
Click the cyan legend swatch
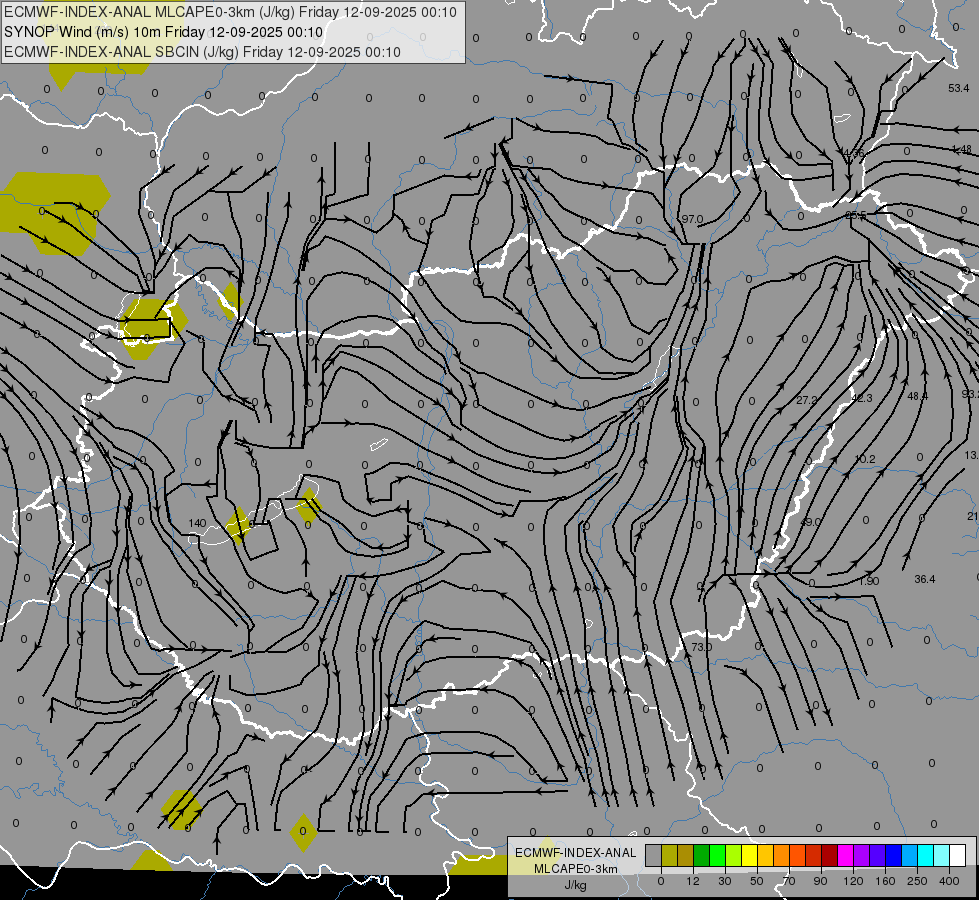(926, 855)
